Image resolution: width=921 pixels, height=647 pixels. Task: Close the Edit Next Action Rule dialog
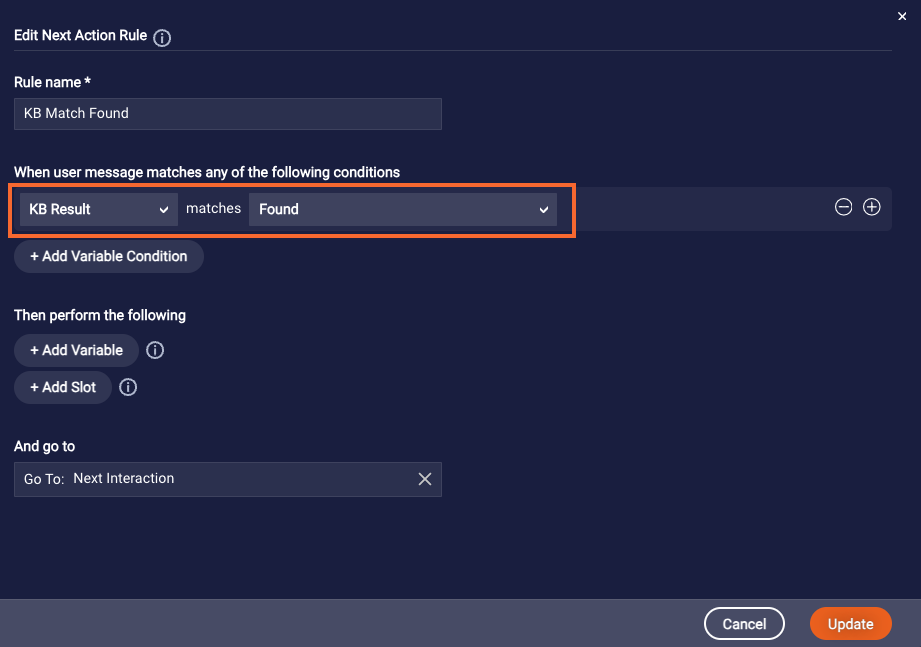click(902, 16)
